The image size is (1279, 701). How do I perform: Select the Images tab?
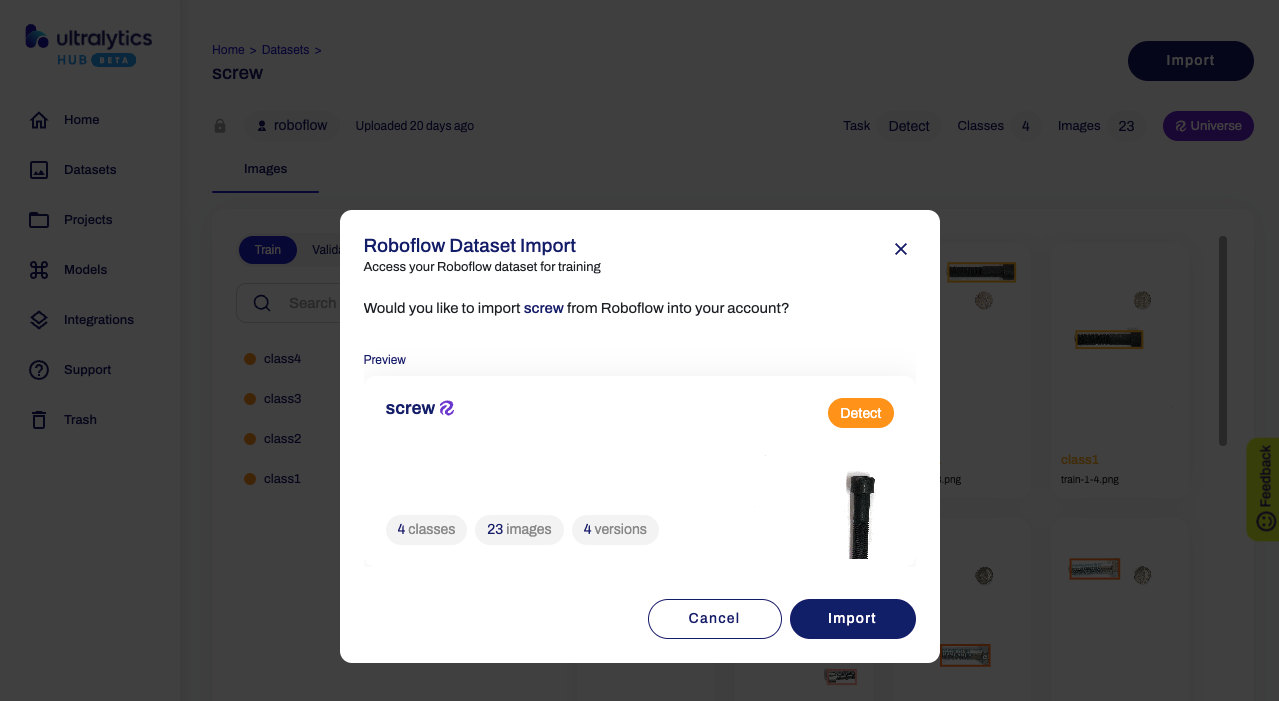click(x=265, y=169)
